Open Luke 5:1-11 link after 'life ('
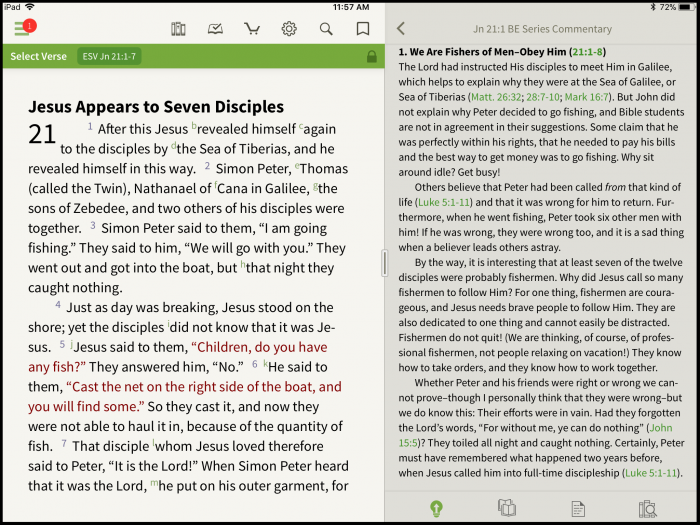The height and width of the screenshot is (525, 700). (444, 202)
